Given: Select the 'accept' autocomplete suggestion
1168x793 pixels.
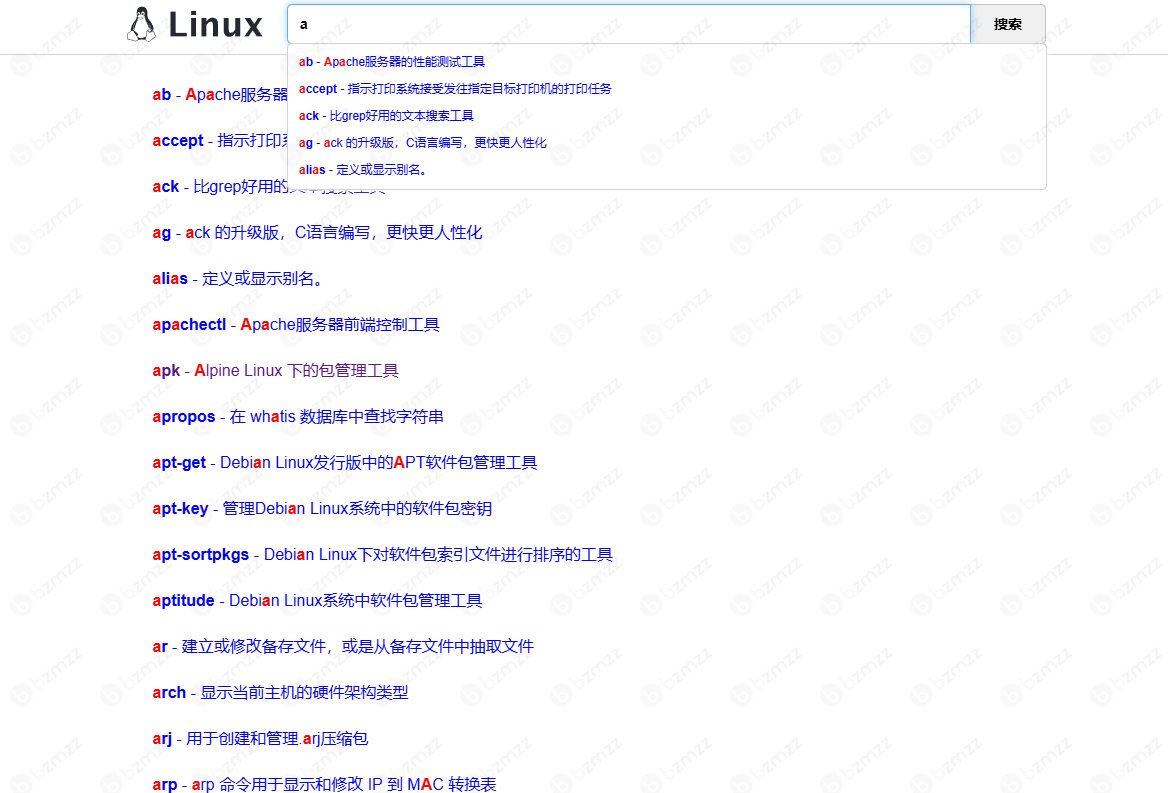Looking at the screenshot, I should 455,89.
